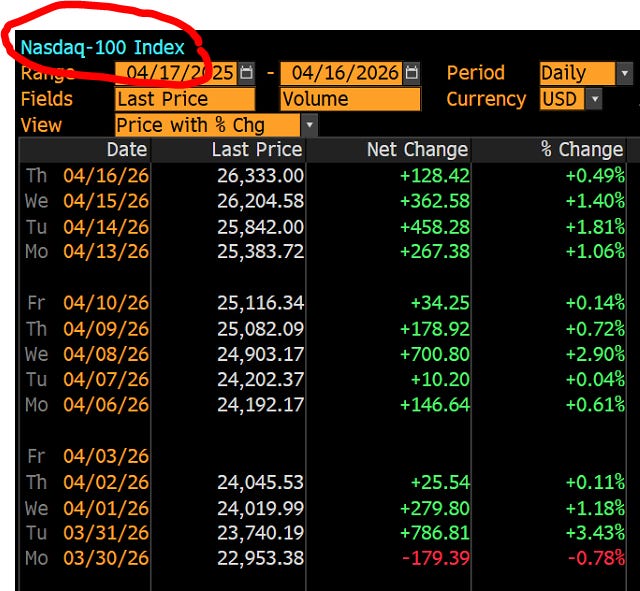Select the 04/14/26 date cell
Viewport: 640px width, 591px height.
(106, 227)
